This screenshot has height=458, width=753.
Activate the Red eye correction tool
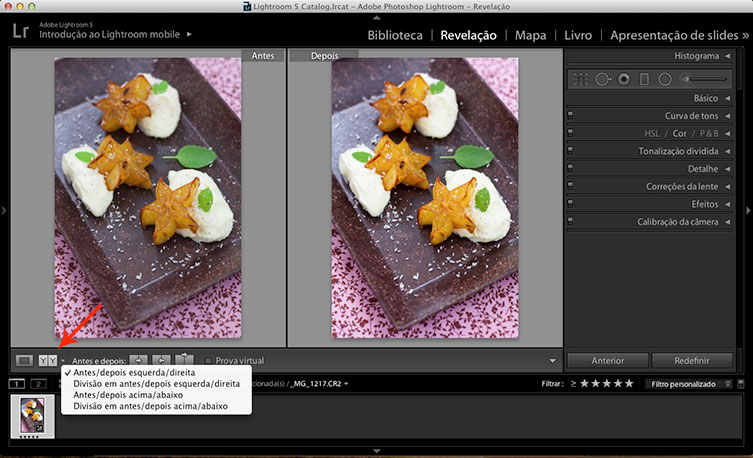623,78
